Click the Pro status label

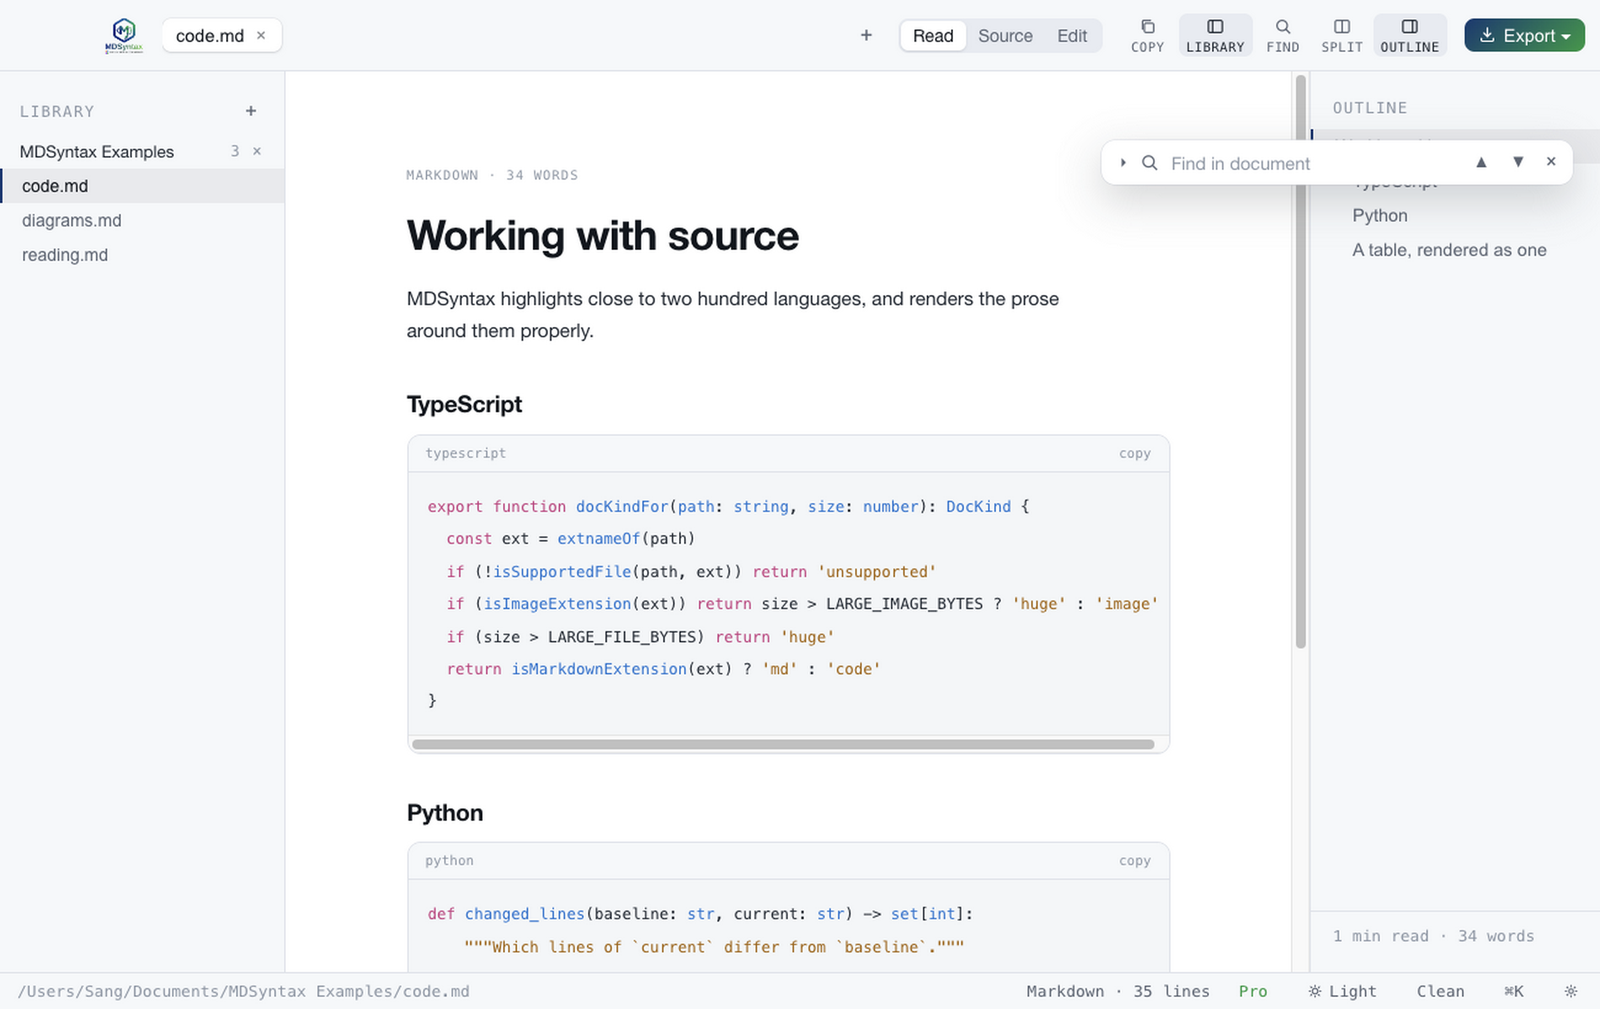[1253, 991]
